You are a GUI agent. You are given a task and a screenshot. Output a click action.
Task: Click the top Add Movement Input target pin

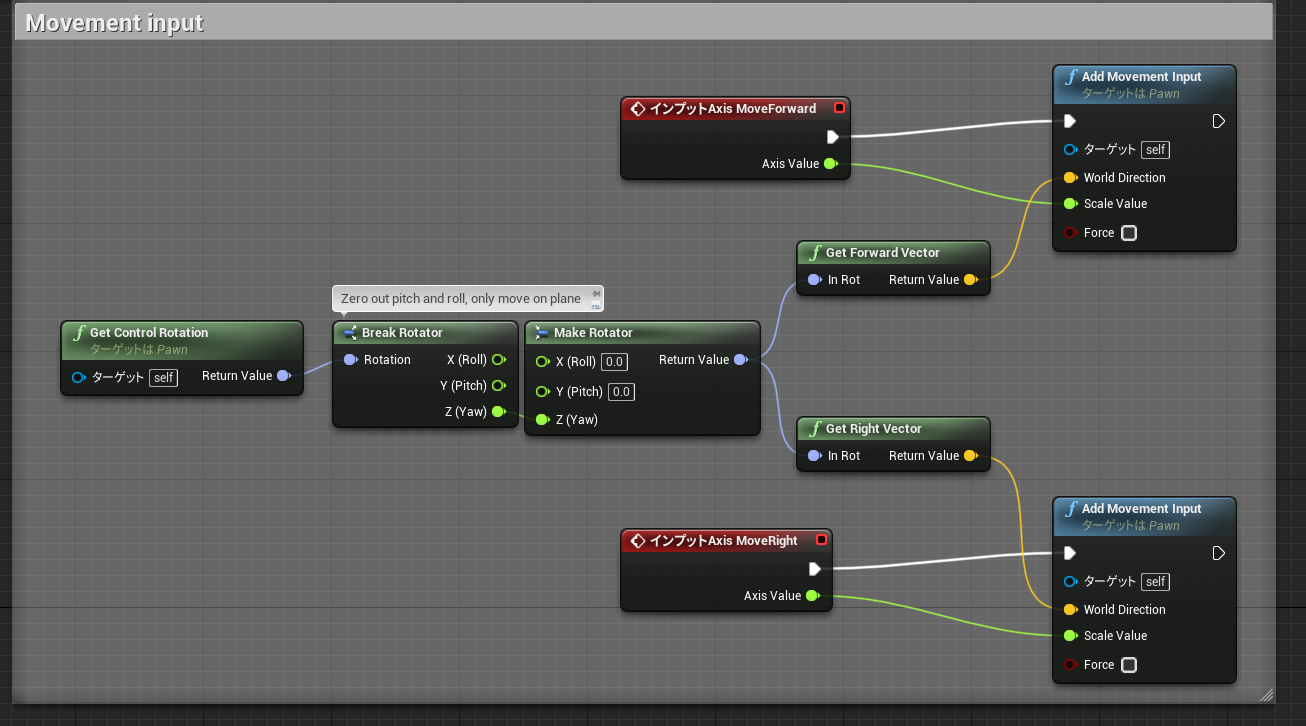click(x=1071, y=149)
